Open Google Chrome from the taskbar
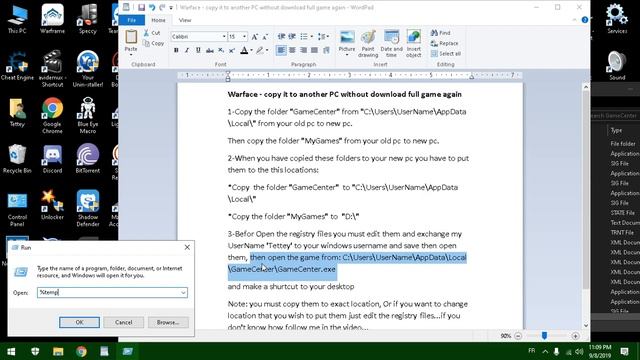The image size is (640, 360). [x=81, y=351]
